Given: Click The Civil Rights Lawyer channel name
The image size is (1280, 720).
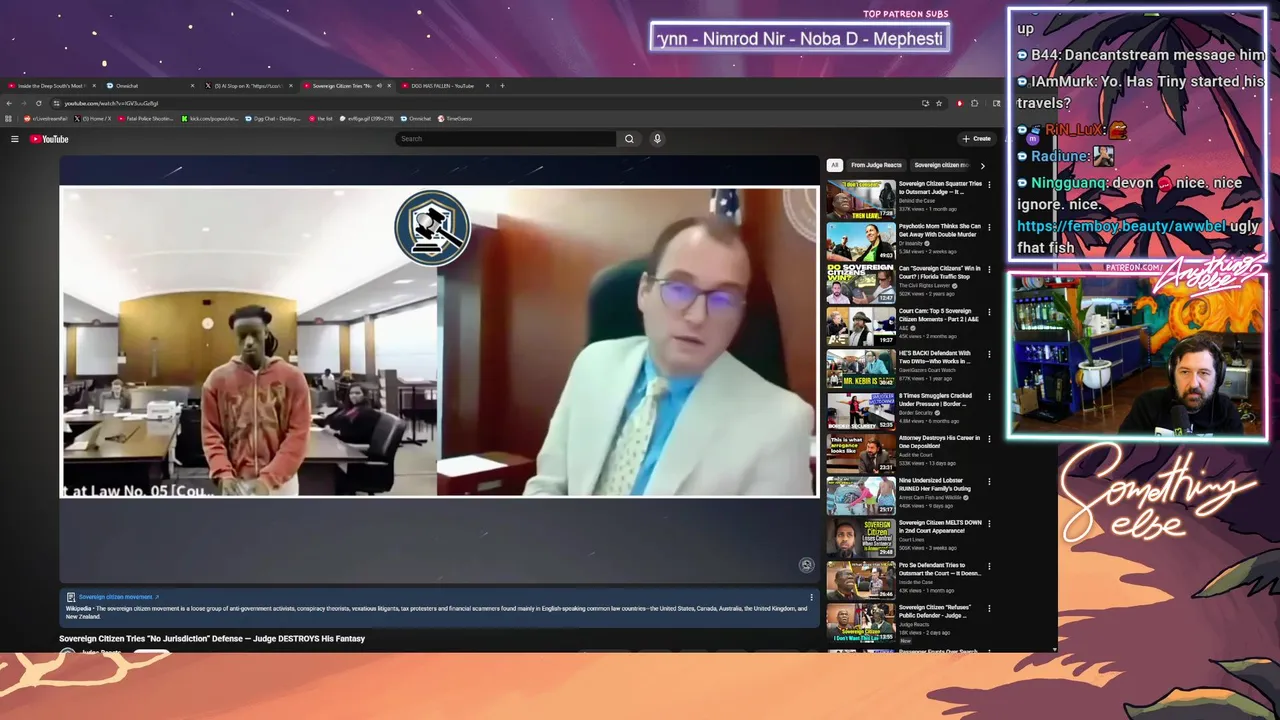Looking at the screenshot, I should 925,285.
